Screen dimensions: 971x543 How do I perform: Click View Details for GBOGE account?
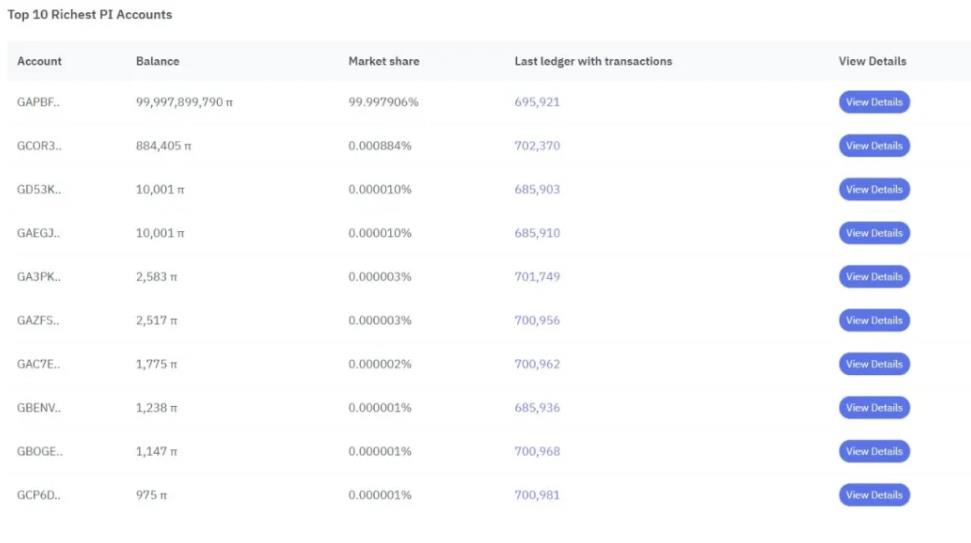(x=874, y=451)
